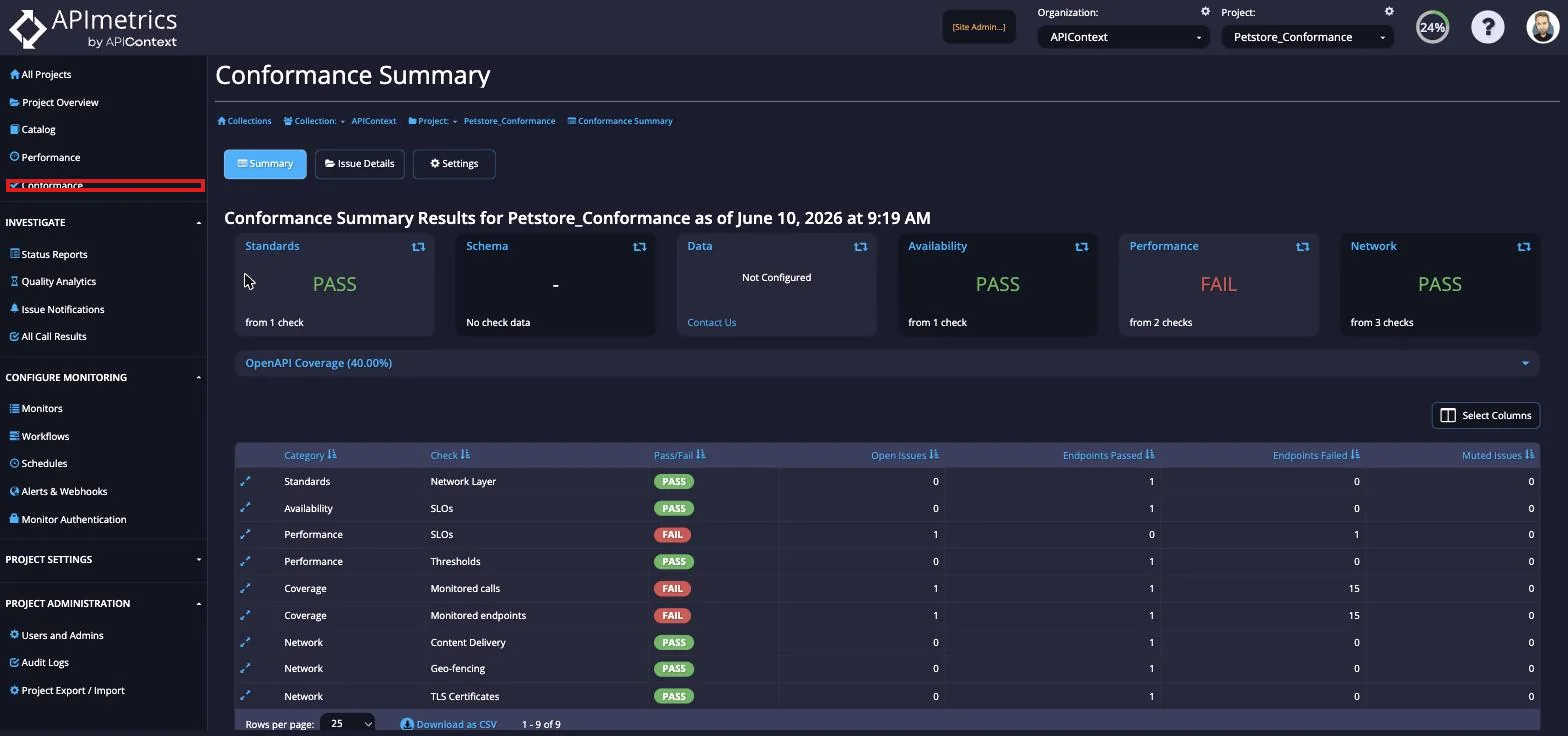Open Project settings gear icon in header

pos(1389,12)
